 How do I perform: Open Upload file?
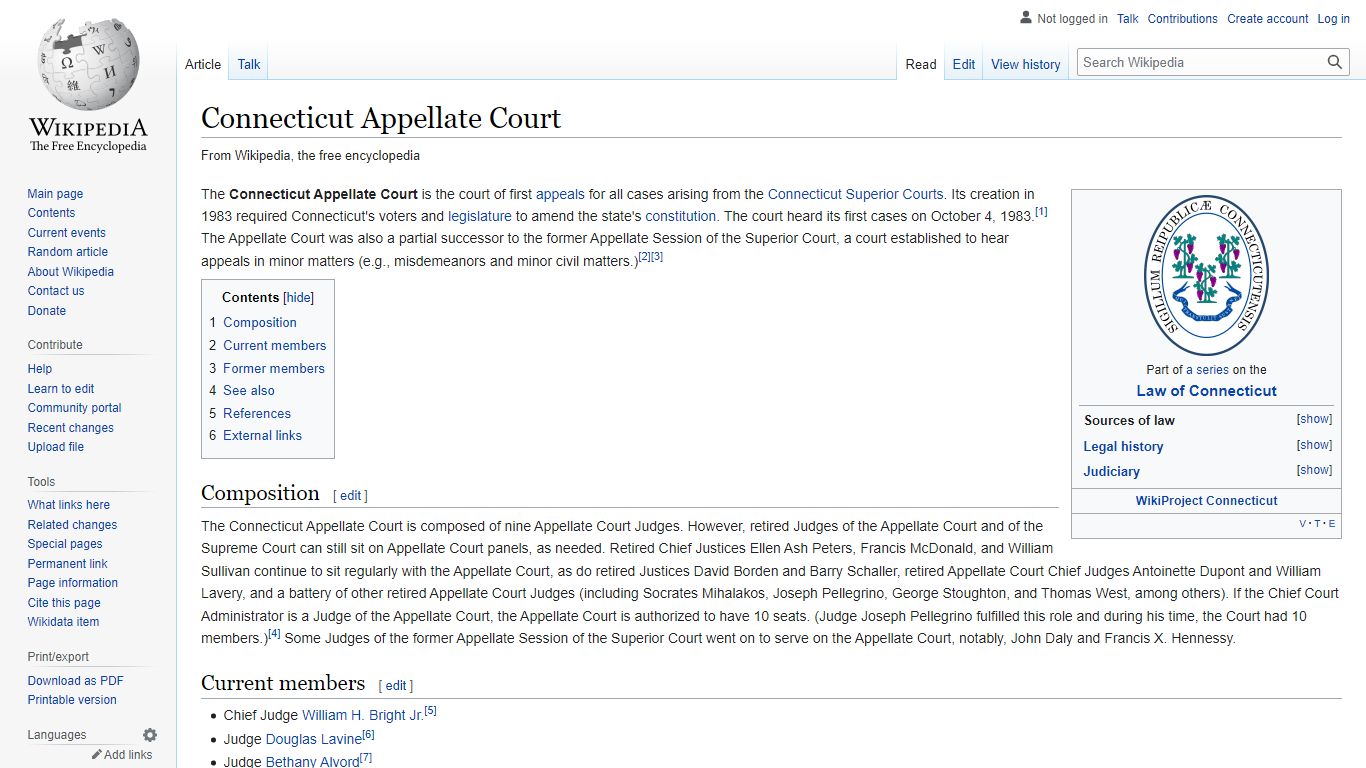pos(56,447)
